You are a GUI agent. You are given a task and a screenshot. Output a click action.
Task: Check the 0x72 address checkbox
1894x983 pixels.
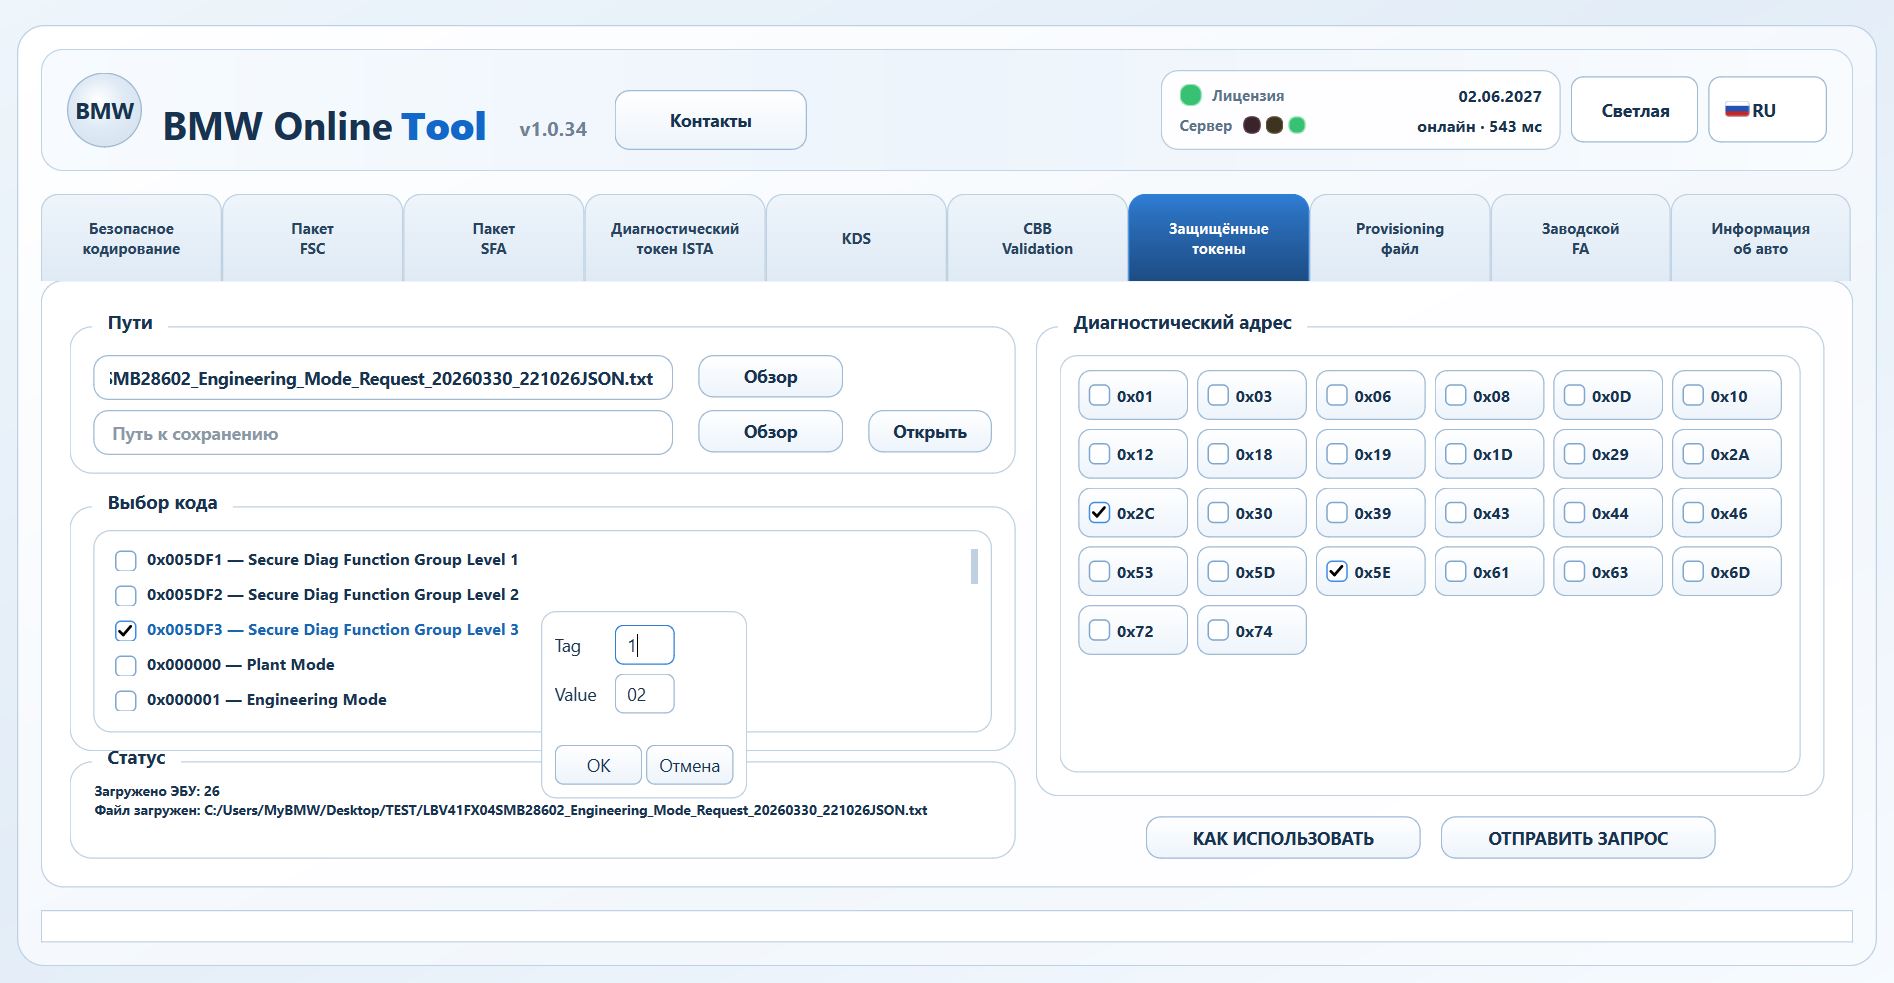click(x=1099, y=630)
